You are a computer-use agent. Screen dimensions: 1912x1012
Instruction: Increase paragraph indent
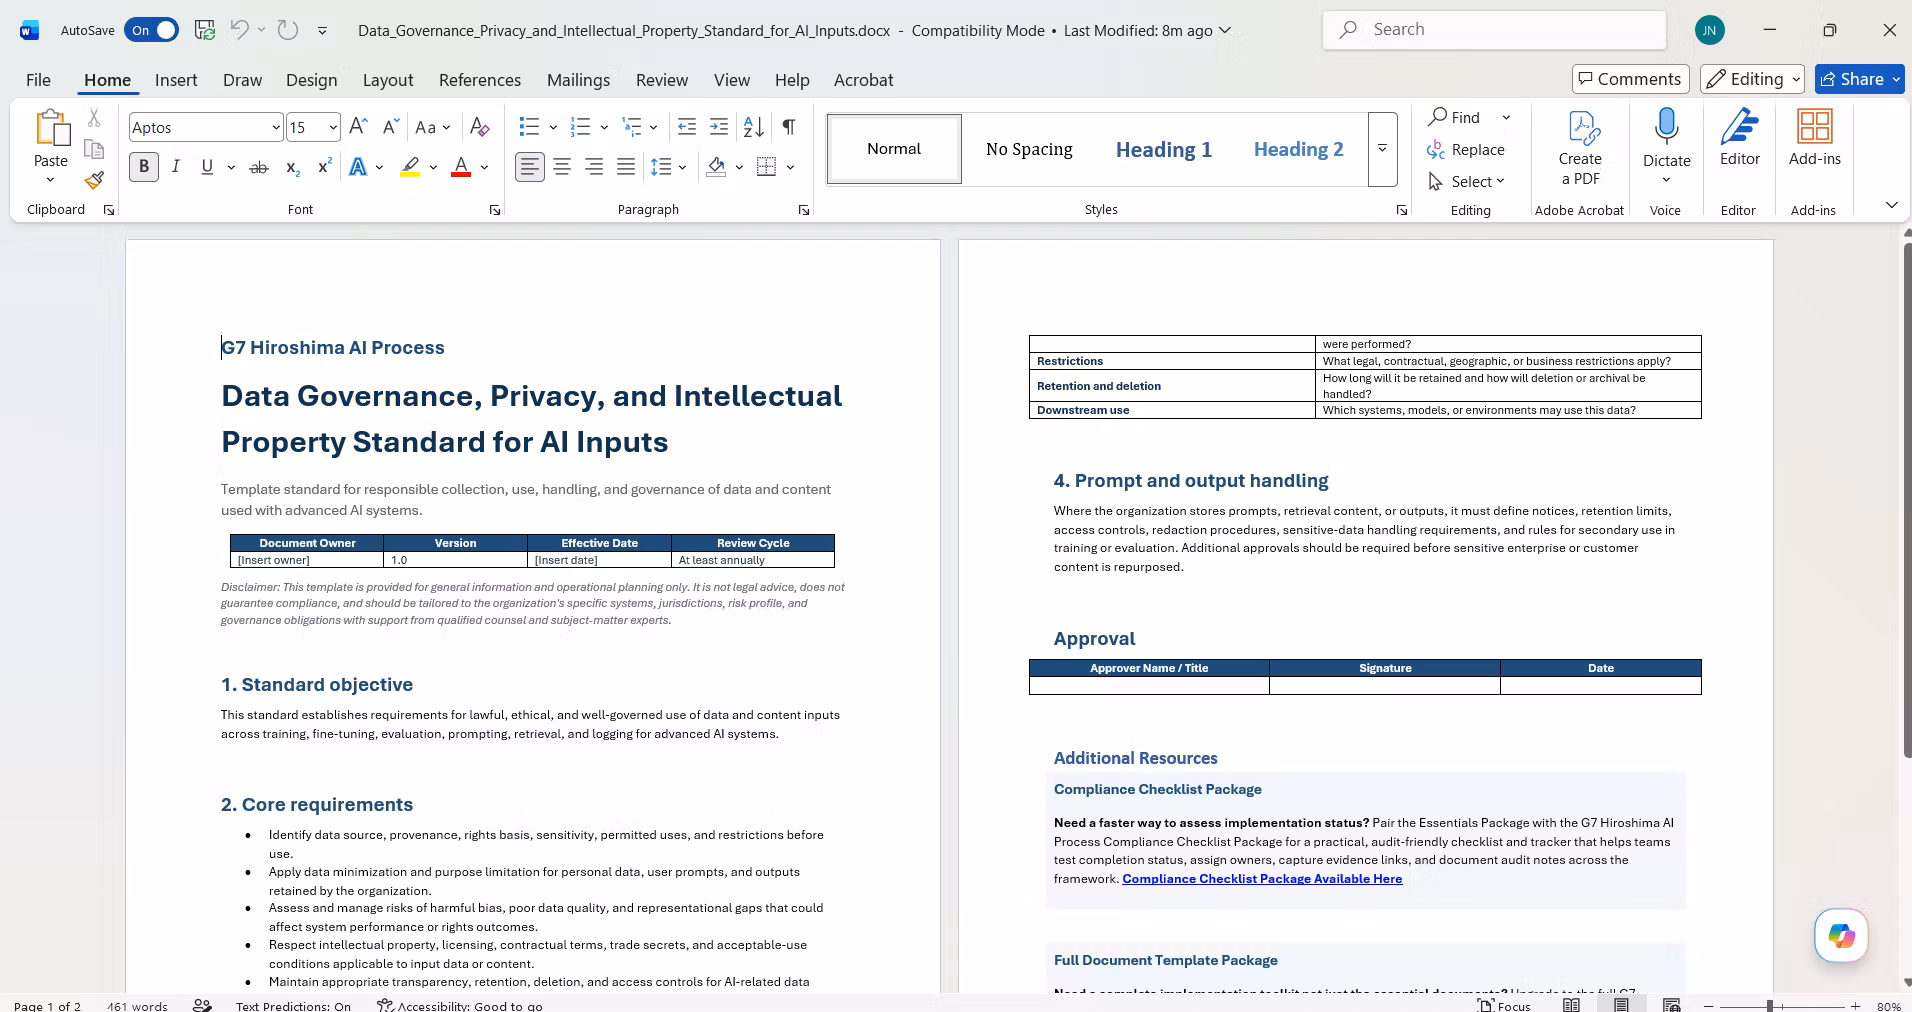pyautogui.click(x=719, y=127)
